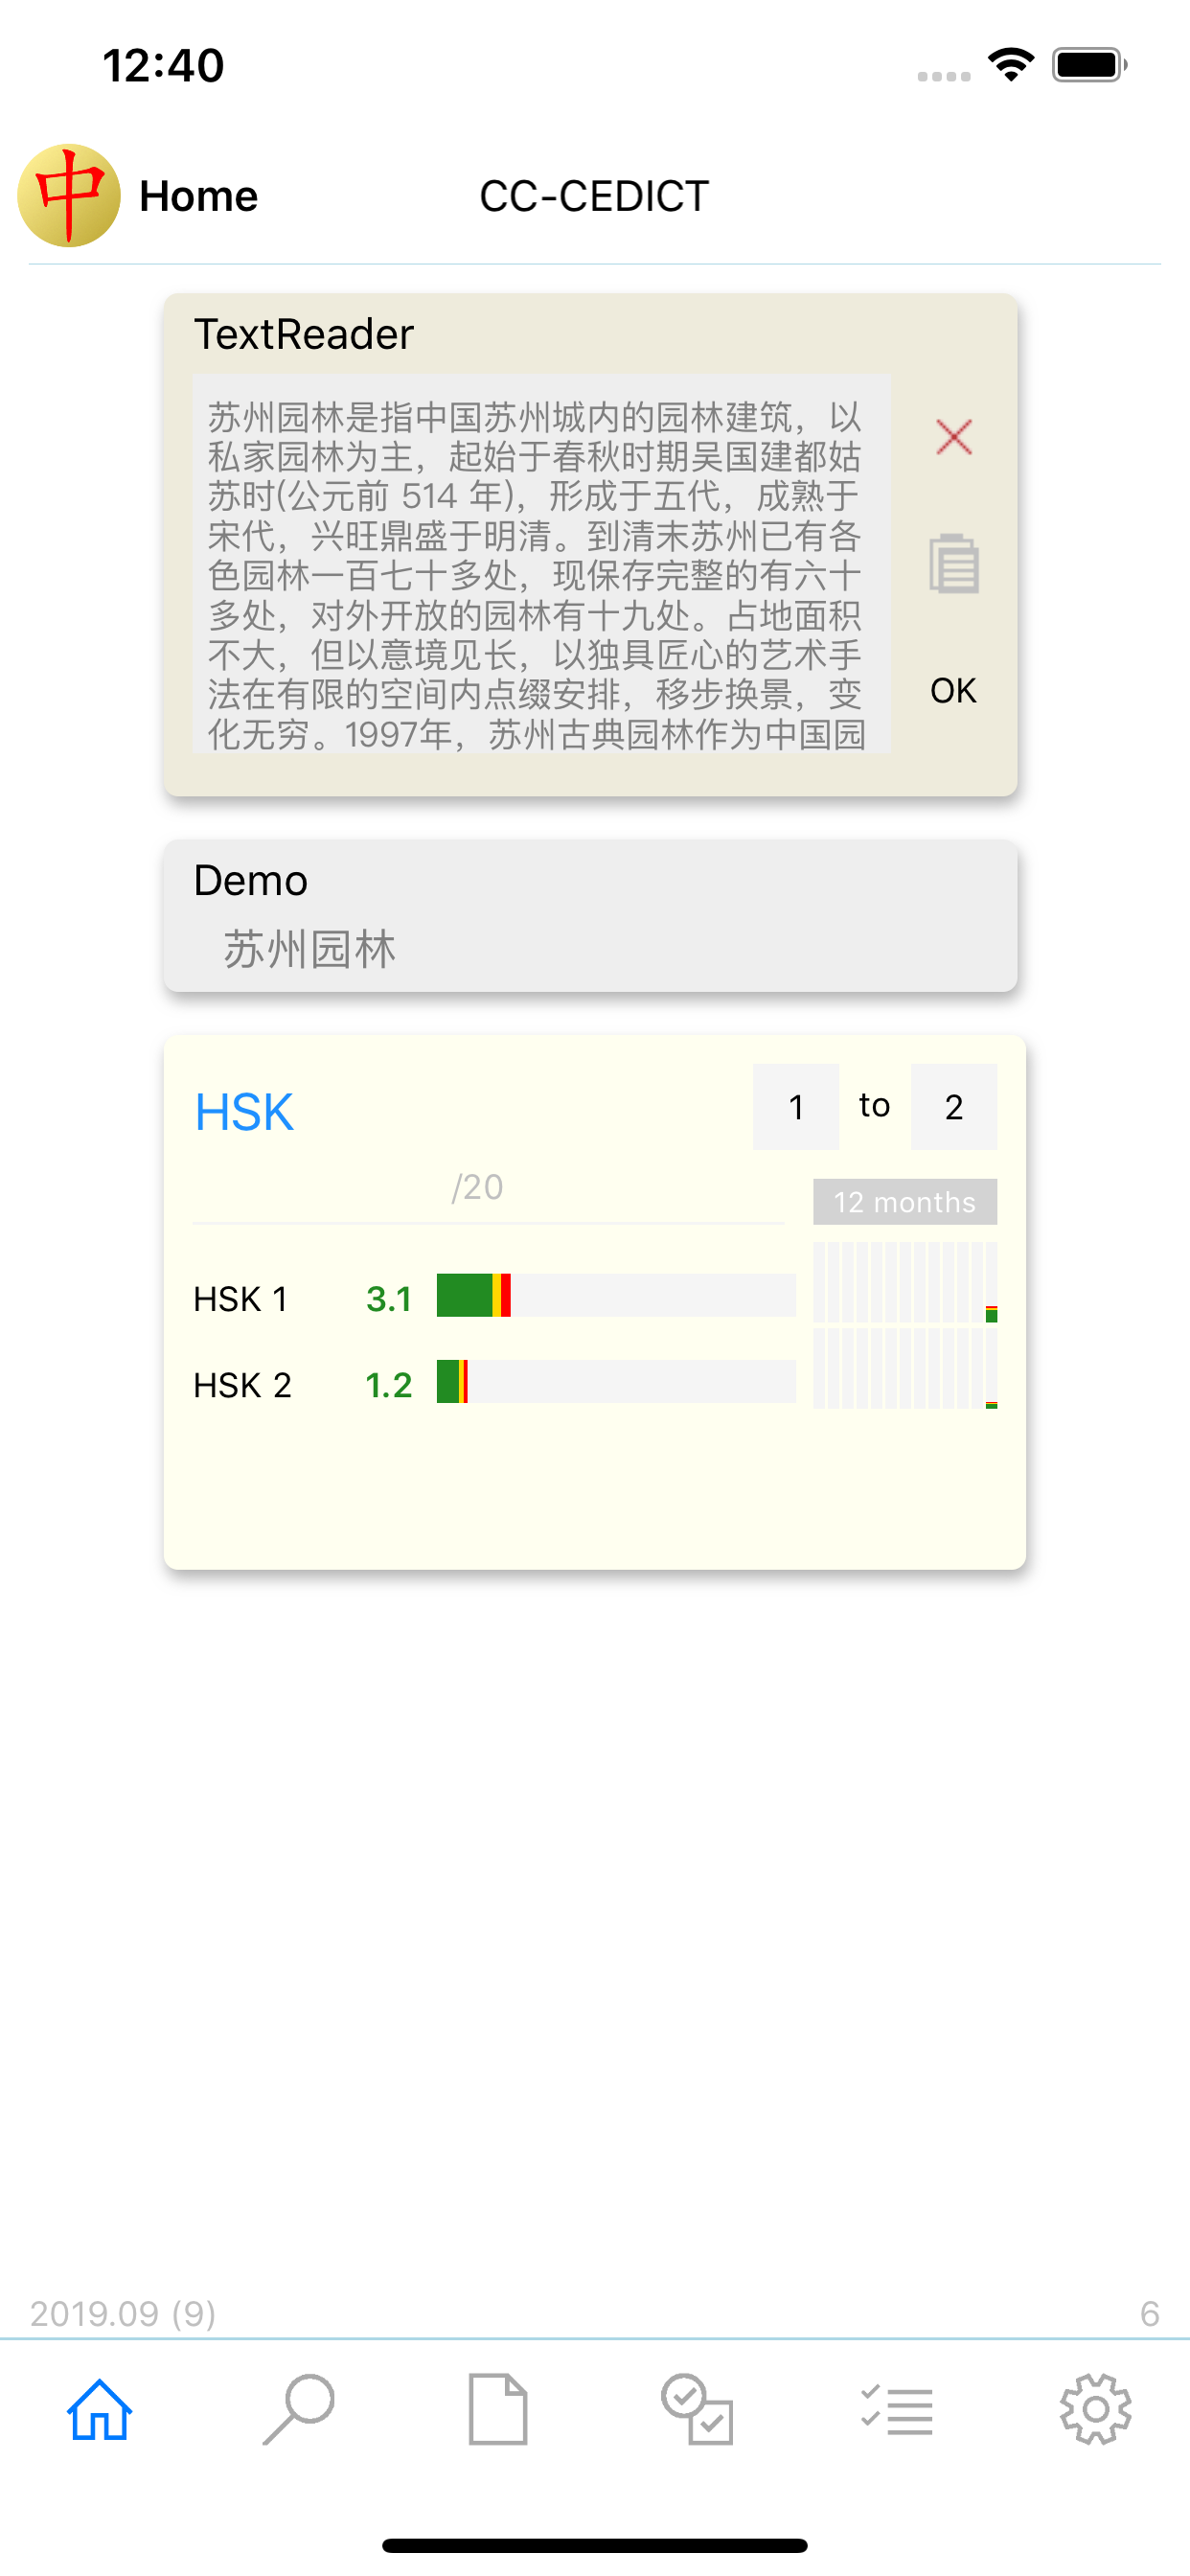Image resolution: width=1190 pixels, height=2576 pixels.
Task: Tap the red 中 app logo
Action: click(x=69, y=196)
